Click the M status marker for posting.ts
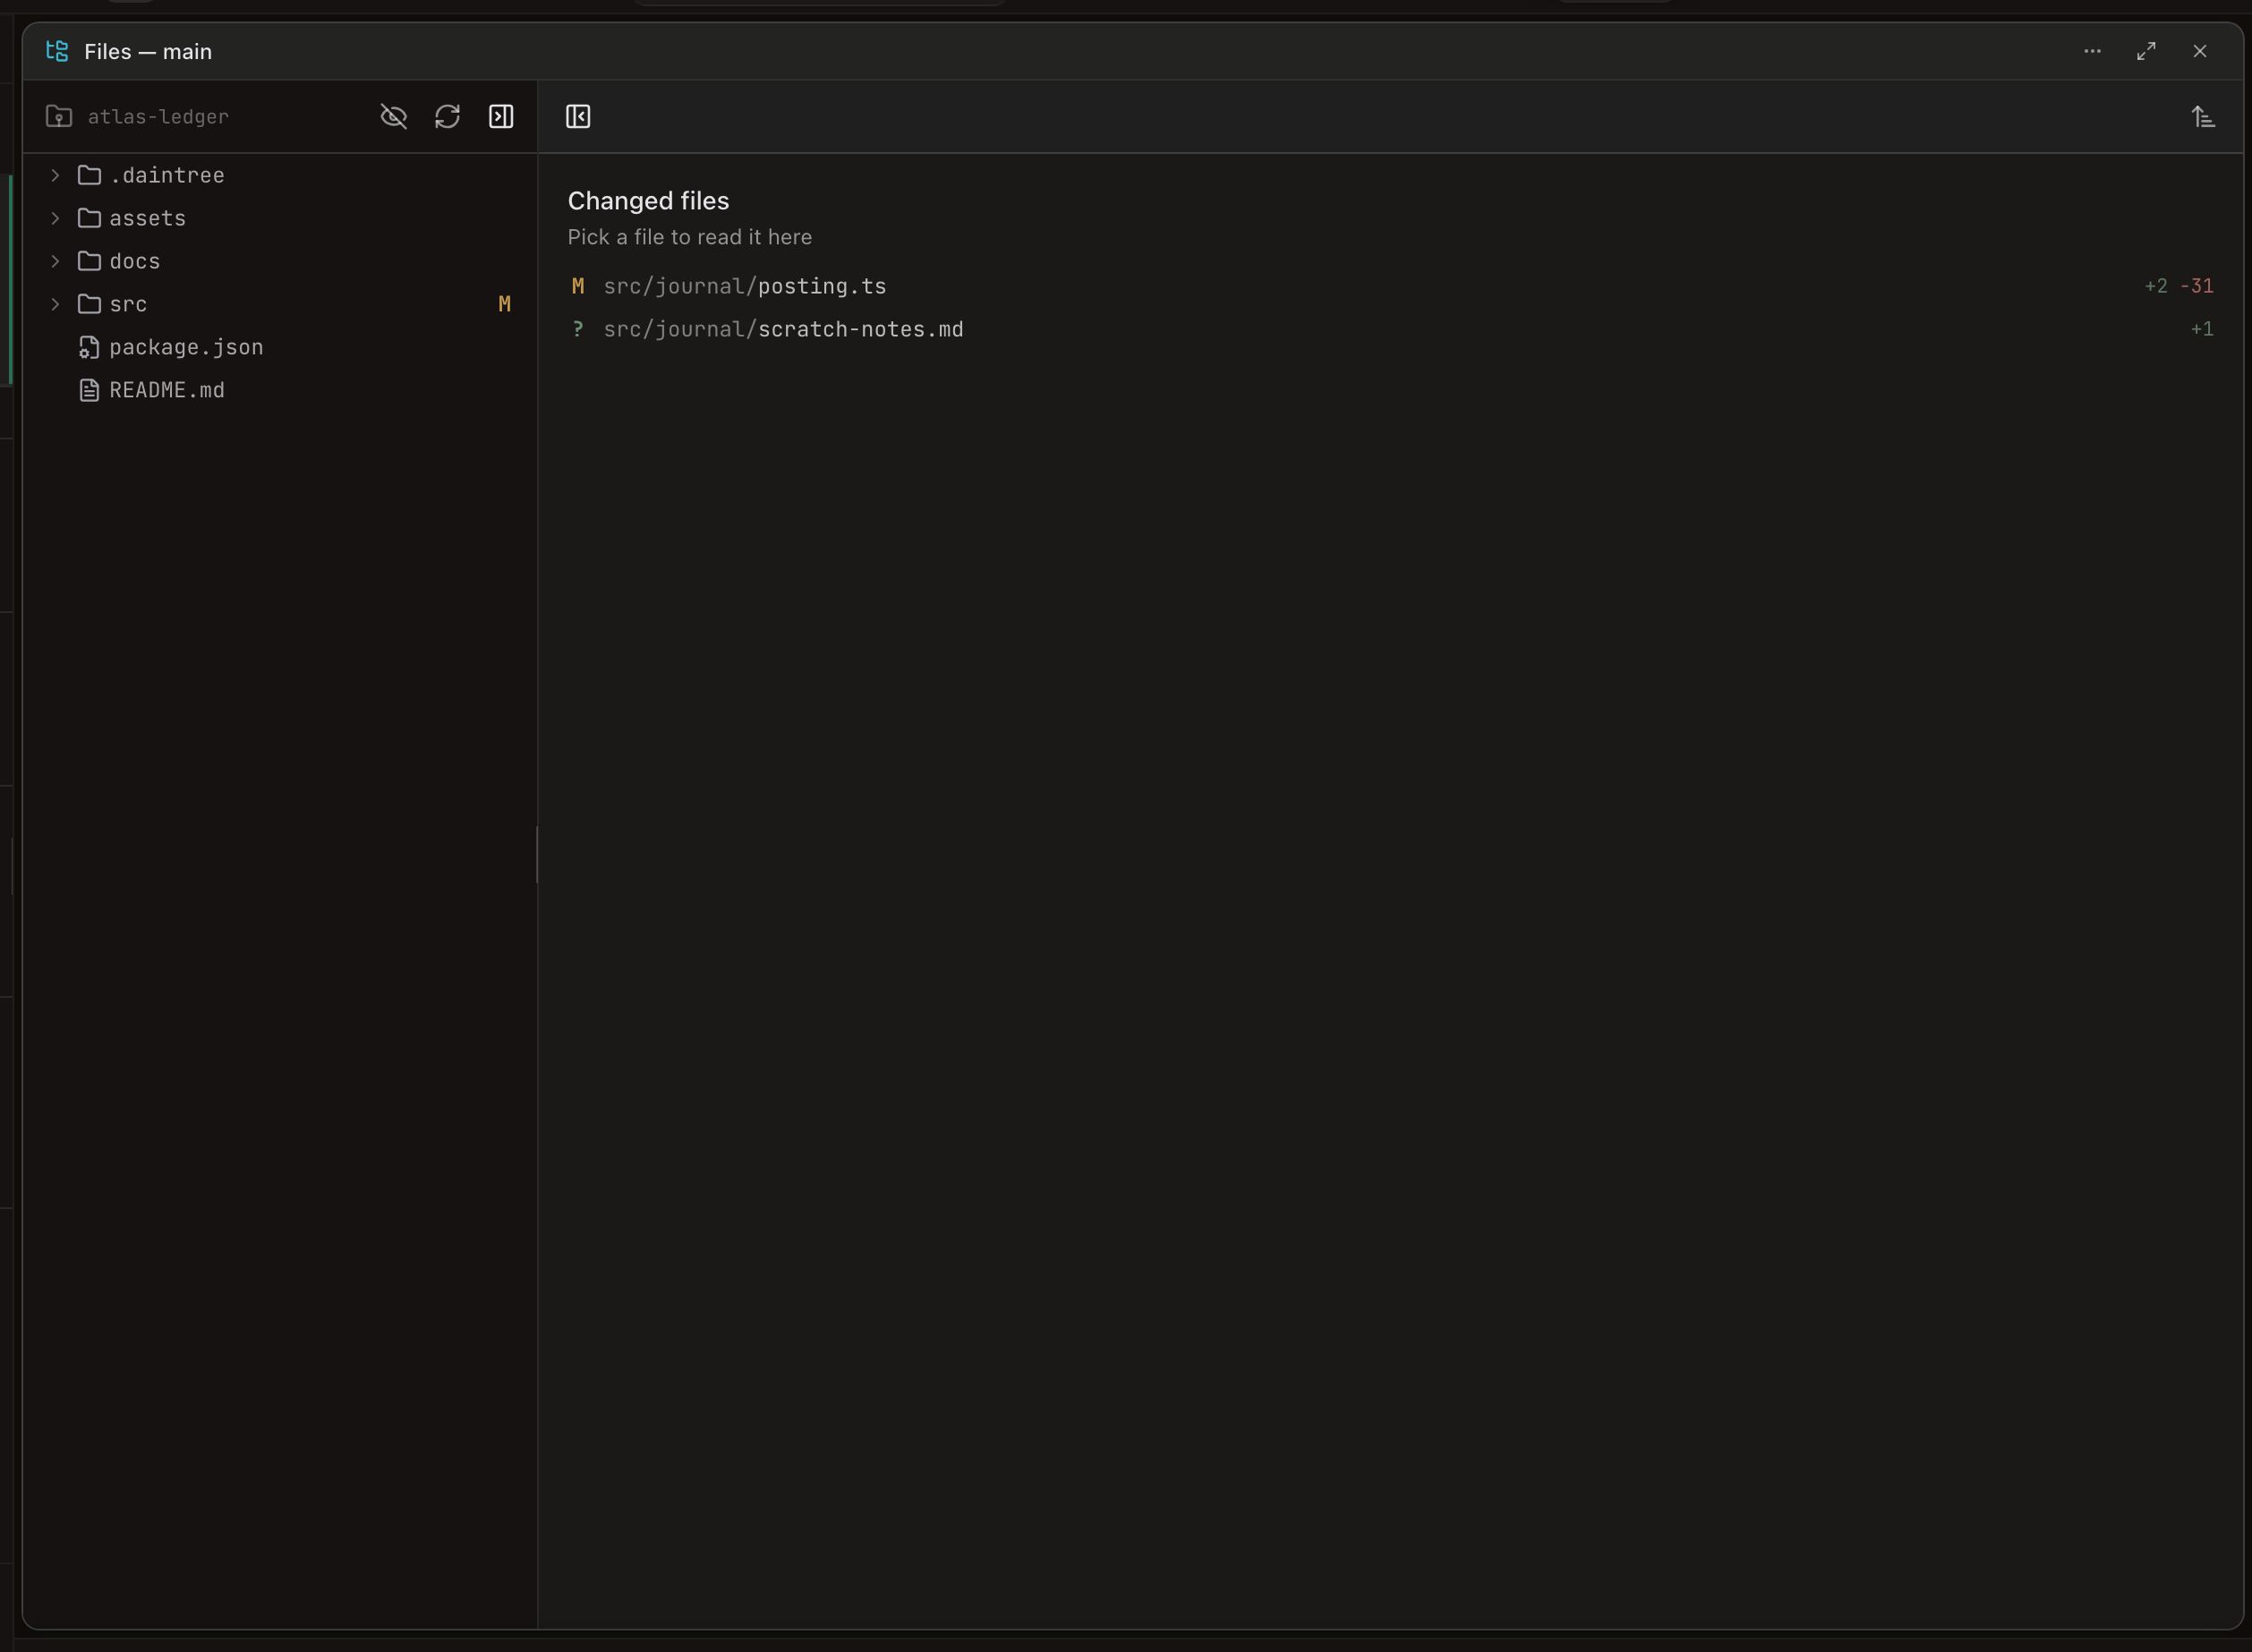 578,286
